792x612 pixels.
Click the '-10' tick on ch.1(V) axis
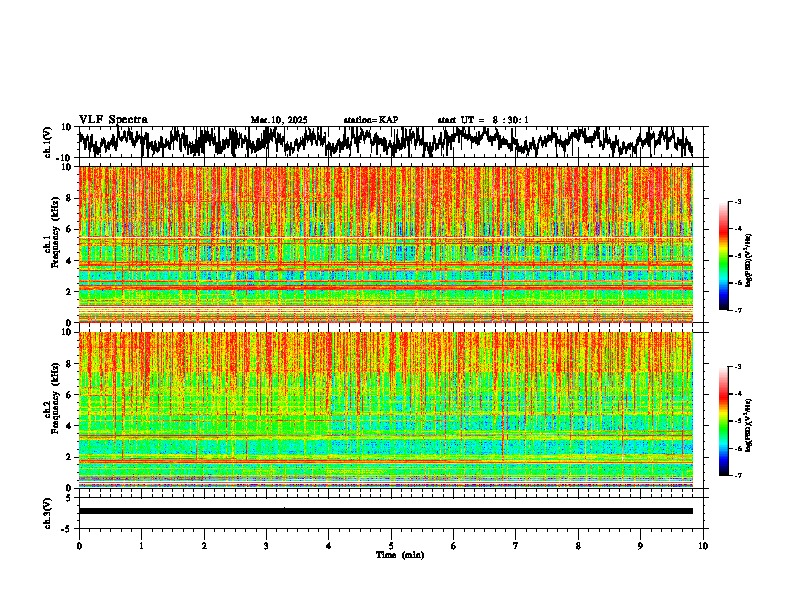[64, 158]
